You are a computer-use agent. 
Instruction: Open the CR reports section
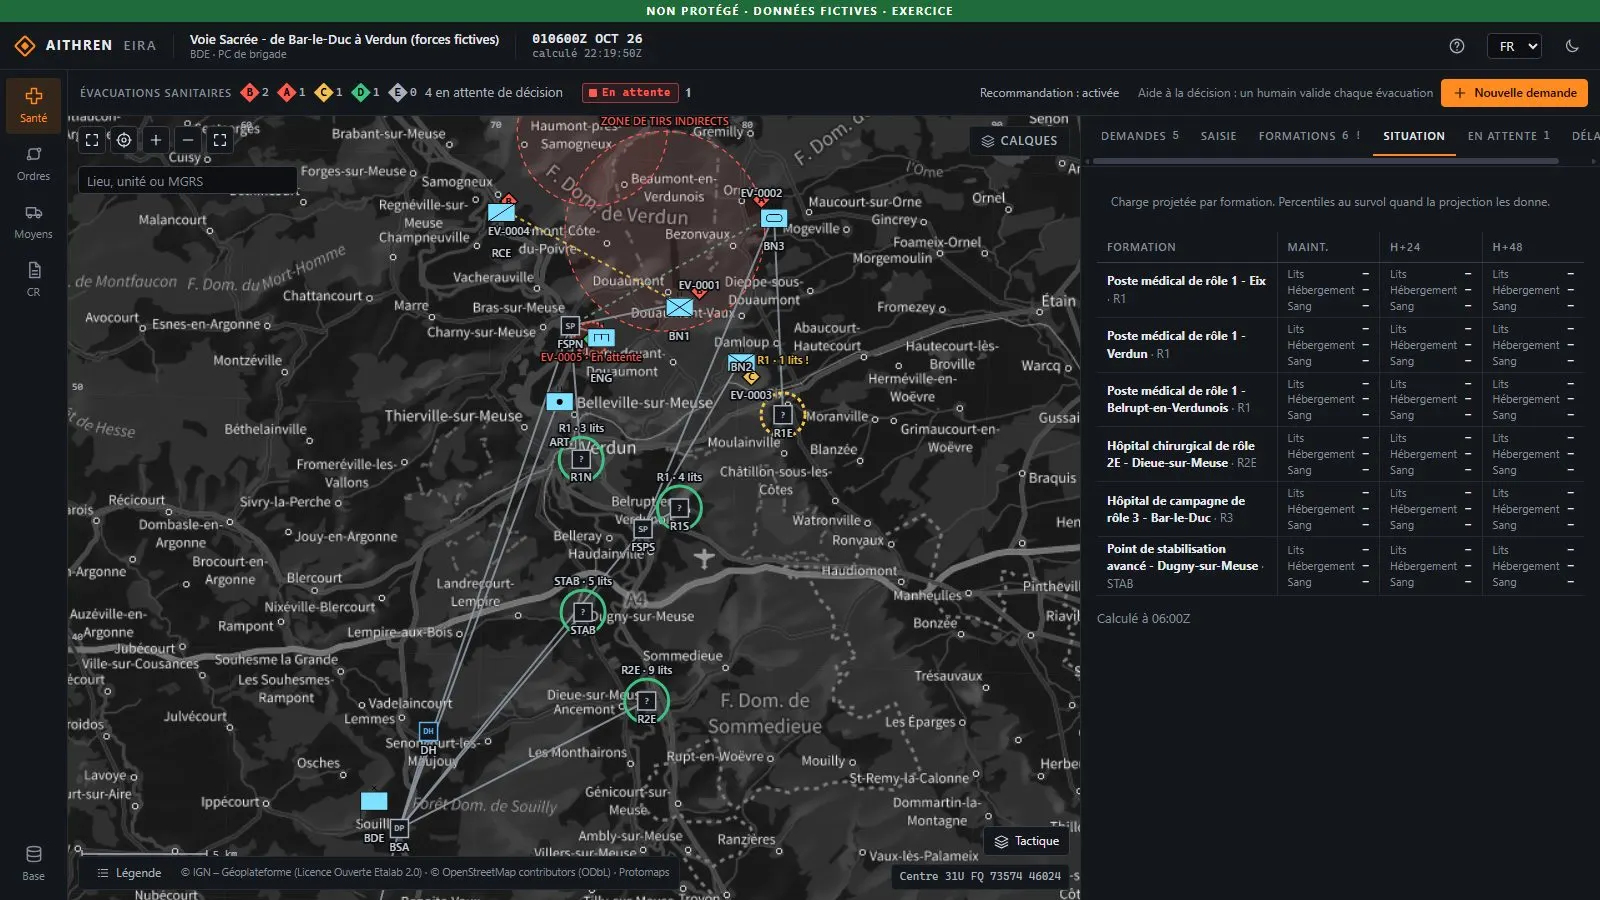click(33, 279)
